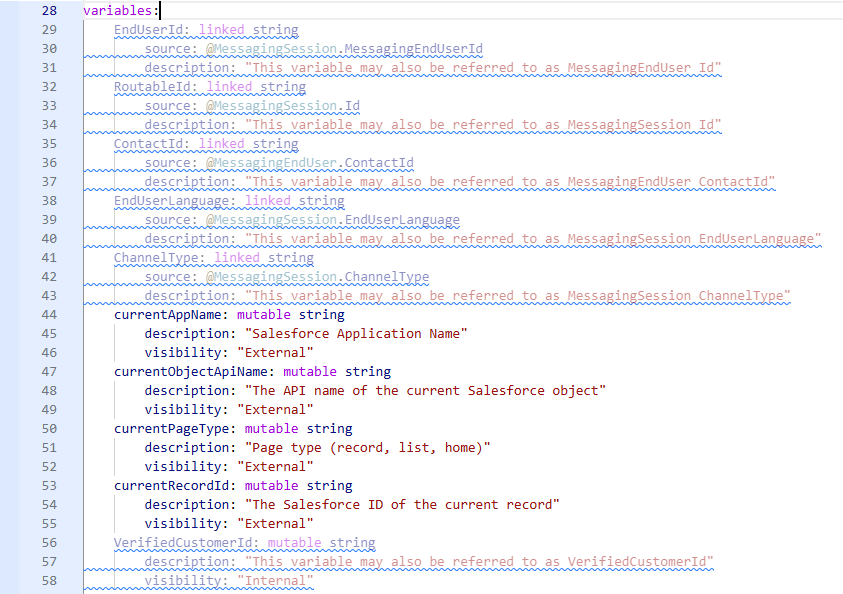Select the @MessagingSession.MessagingEndUserId source reference

[344, 49]
